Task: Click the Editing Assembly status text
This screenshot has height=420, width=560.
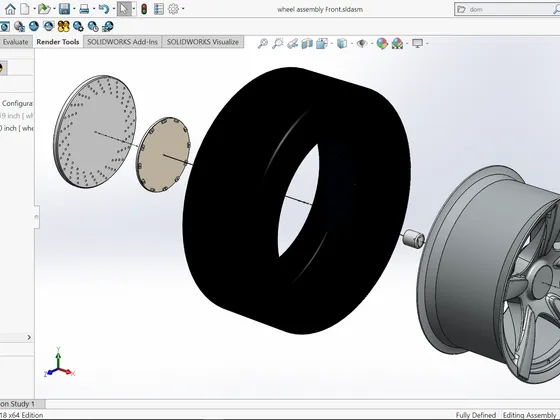Action: [530, 415]
